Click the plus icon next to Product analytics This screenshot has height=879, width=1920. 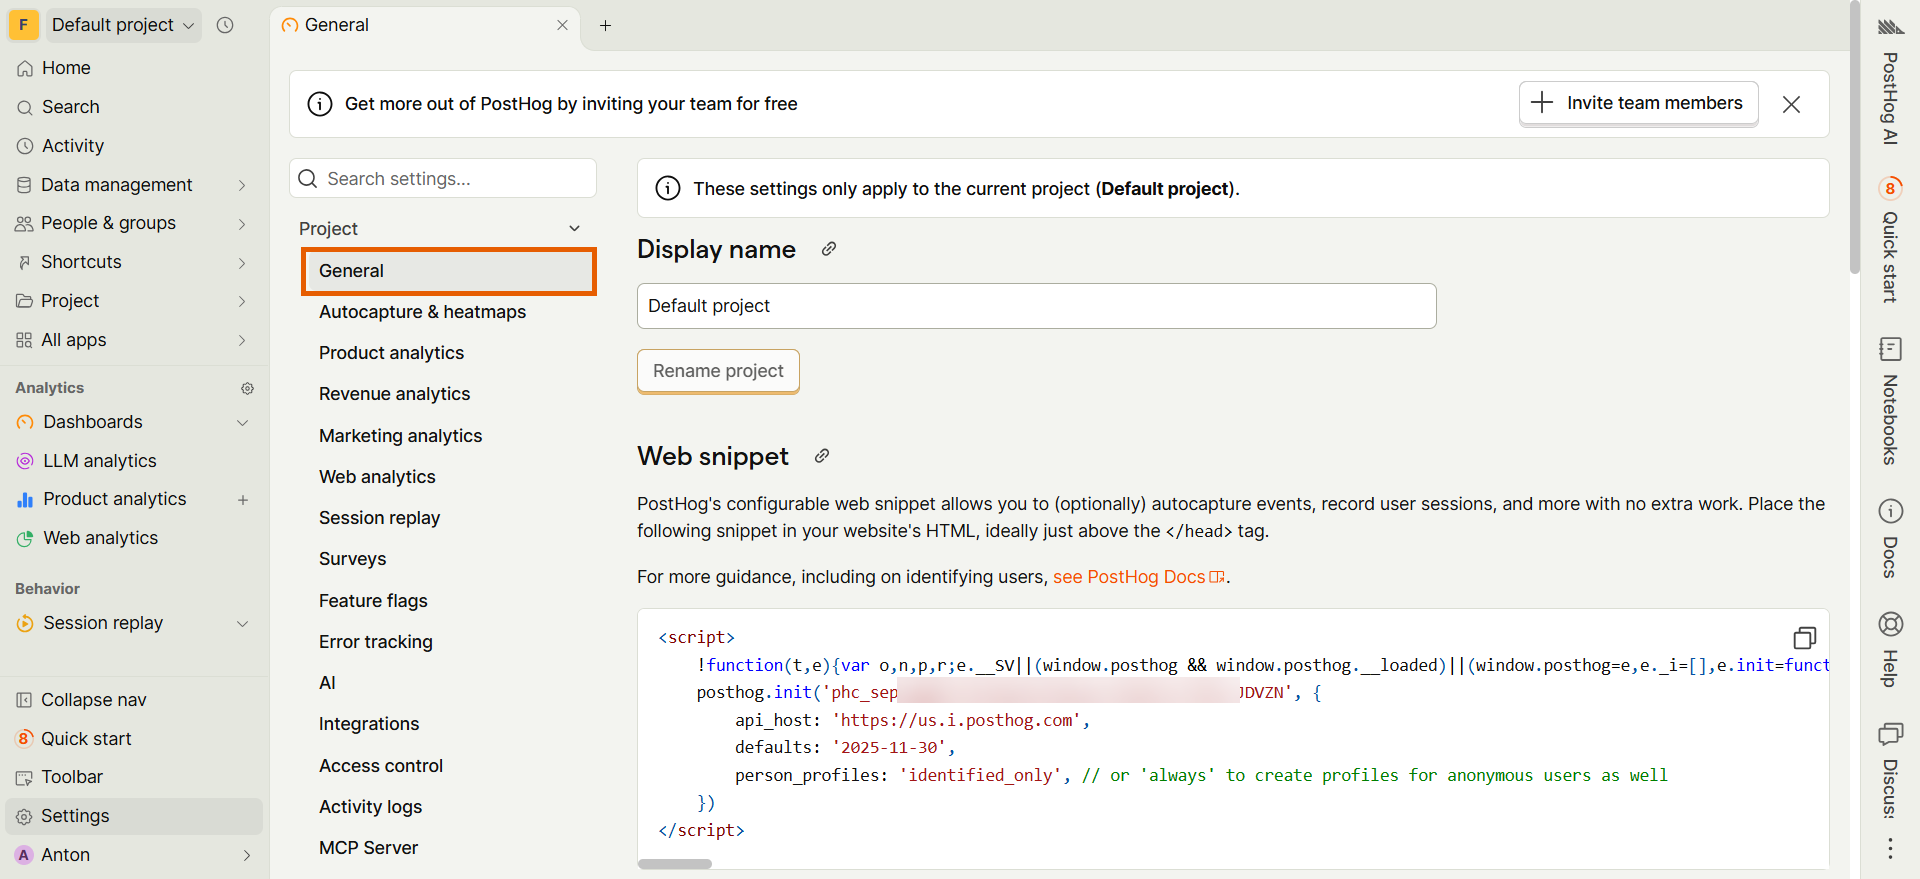coord(243,500)
